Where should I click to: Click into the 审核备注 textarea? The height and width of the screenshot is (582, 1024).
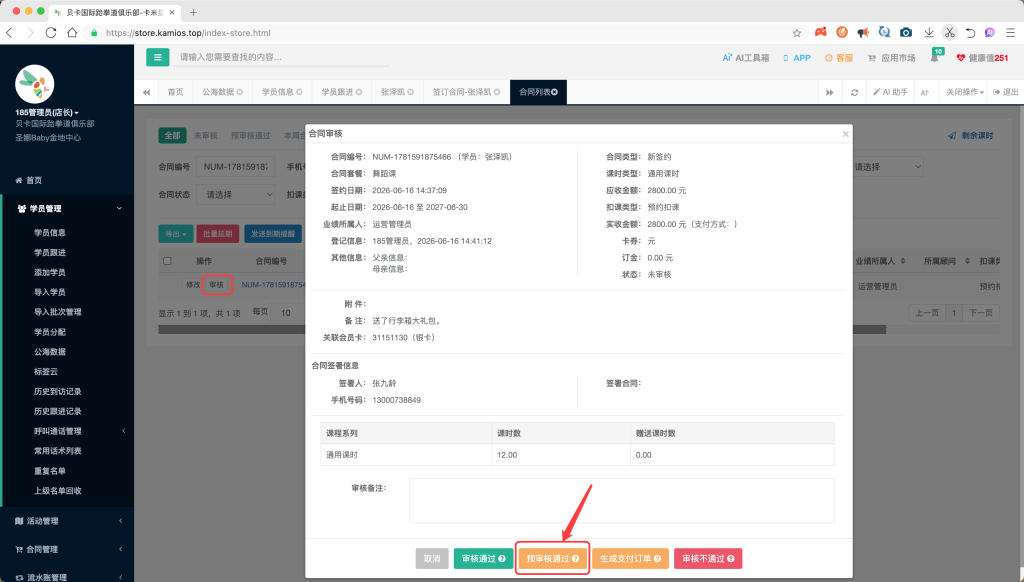pos(622,501)
